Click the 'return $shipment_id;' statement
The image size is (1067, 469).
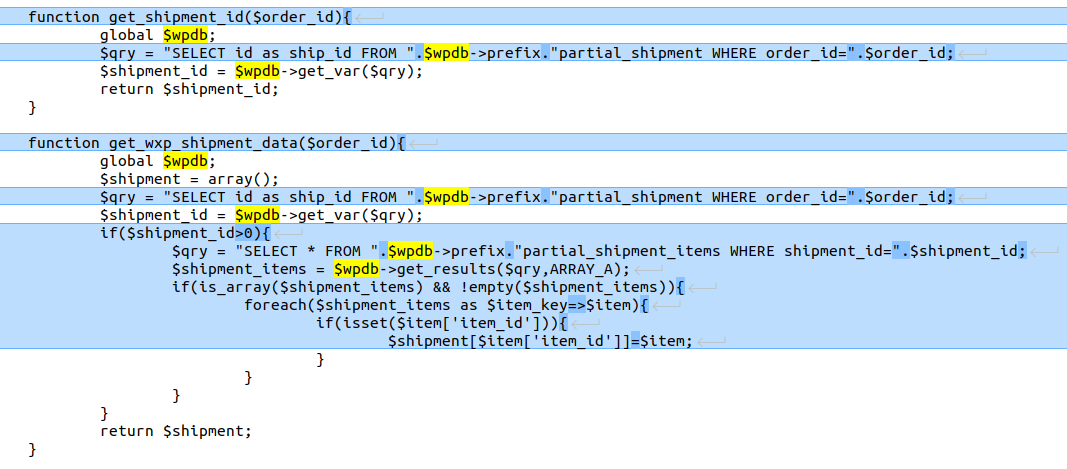(x=189, y=89)
